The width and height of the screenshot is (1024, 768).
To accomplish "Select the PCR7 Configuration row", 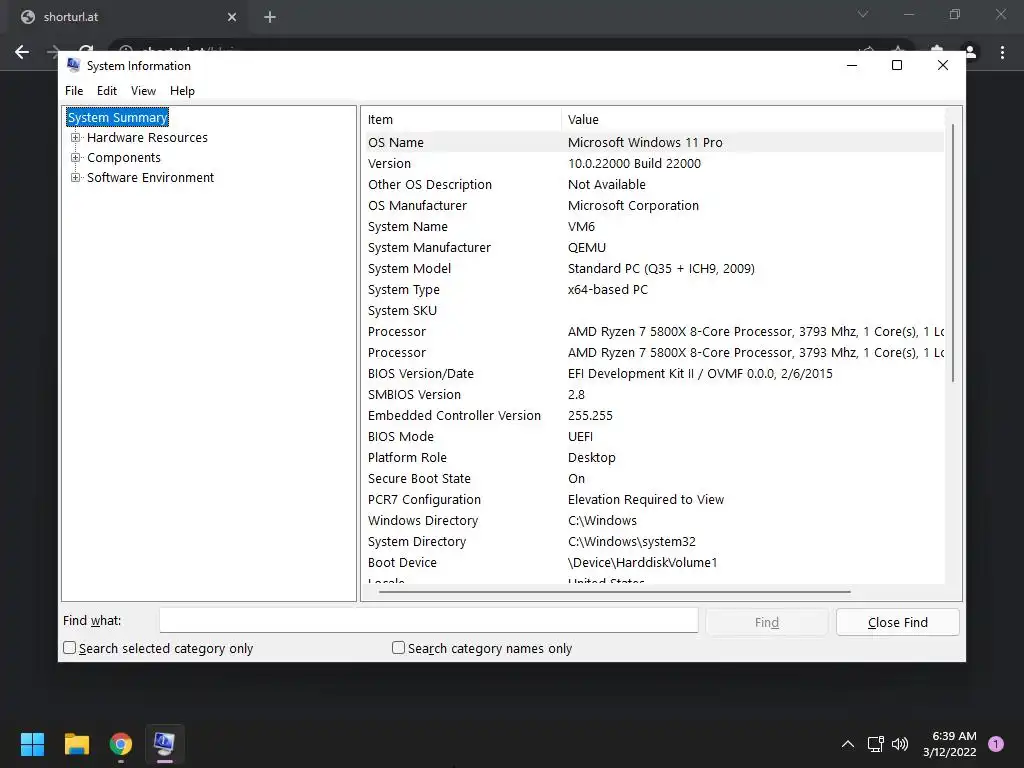I will tap(654, 500).
